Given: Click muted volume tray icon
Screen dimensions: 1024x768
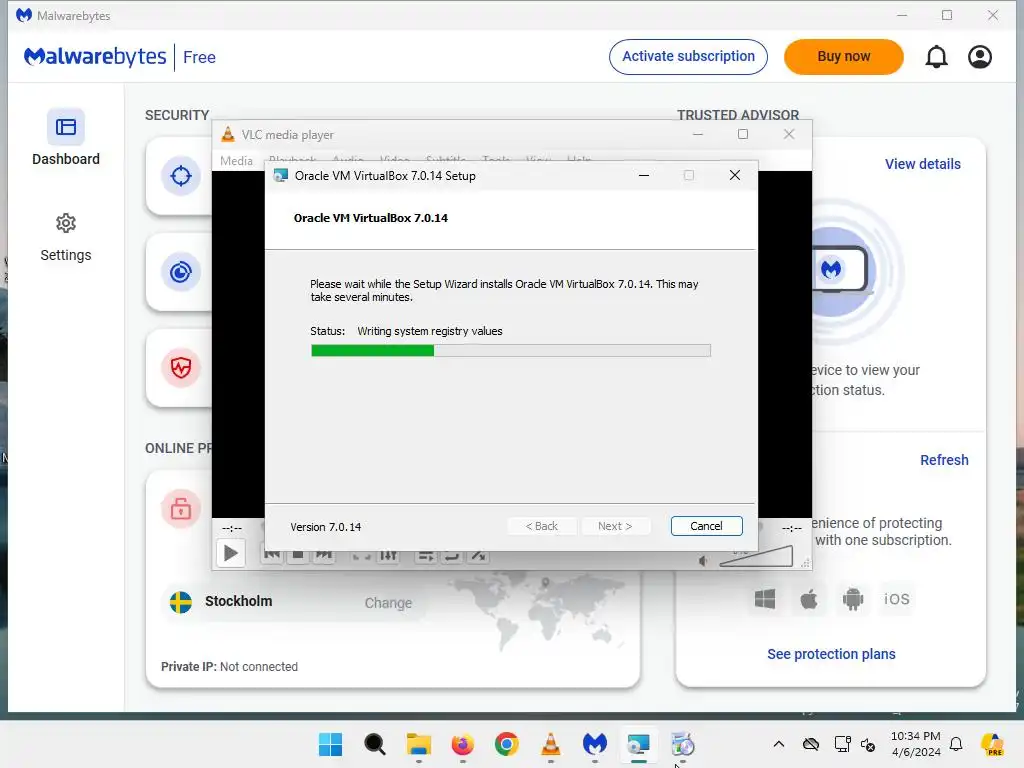Looking at the screenshot, I should (868, 744).
